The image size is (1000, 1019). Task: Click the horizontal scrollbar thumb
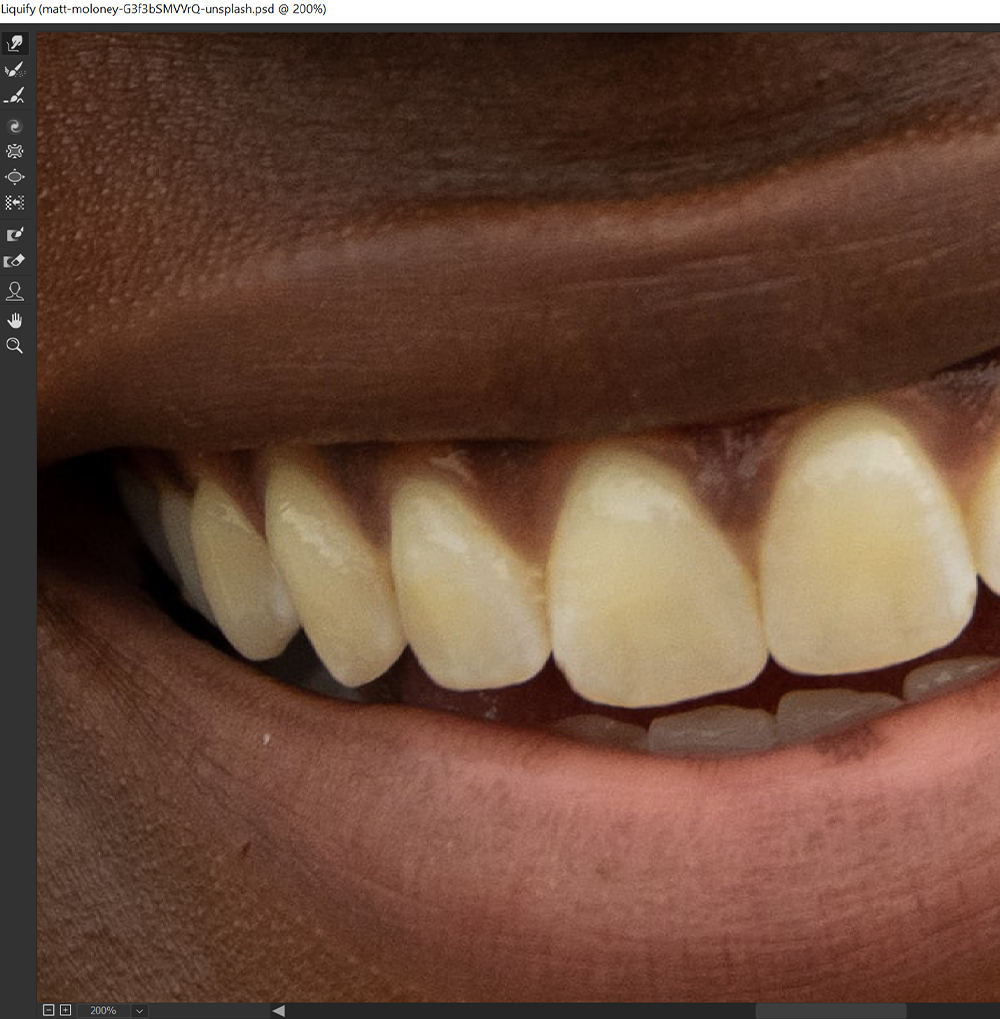[831, 1011]
